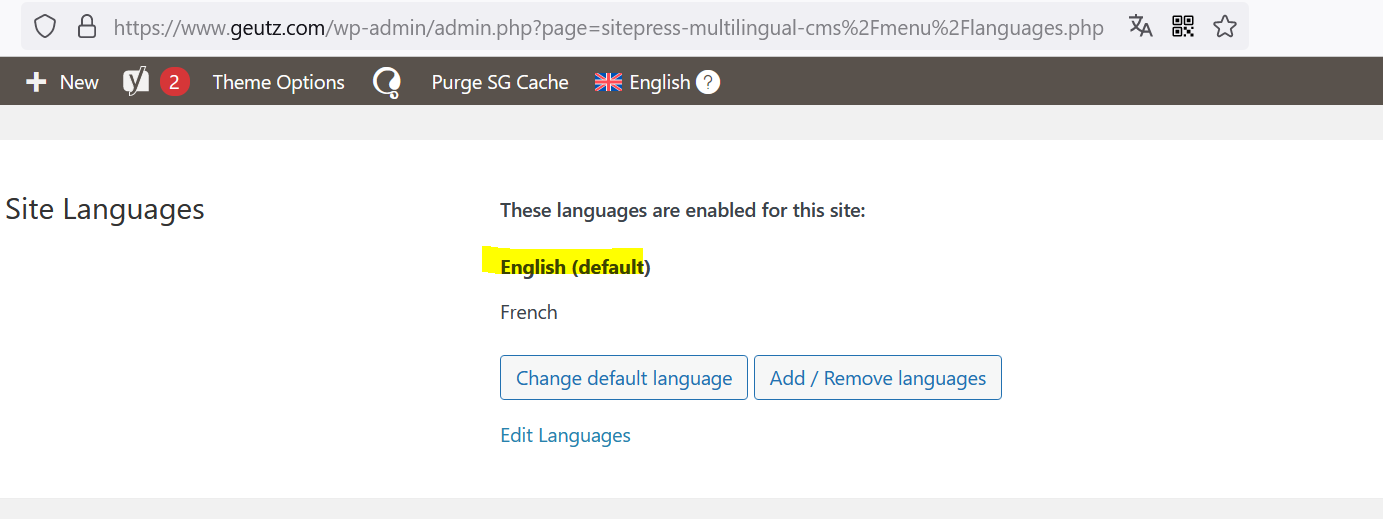Screen dimensions: 1383x519
Task: Click the Q icon in admin bar
Action: (x=387, y=82)
